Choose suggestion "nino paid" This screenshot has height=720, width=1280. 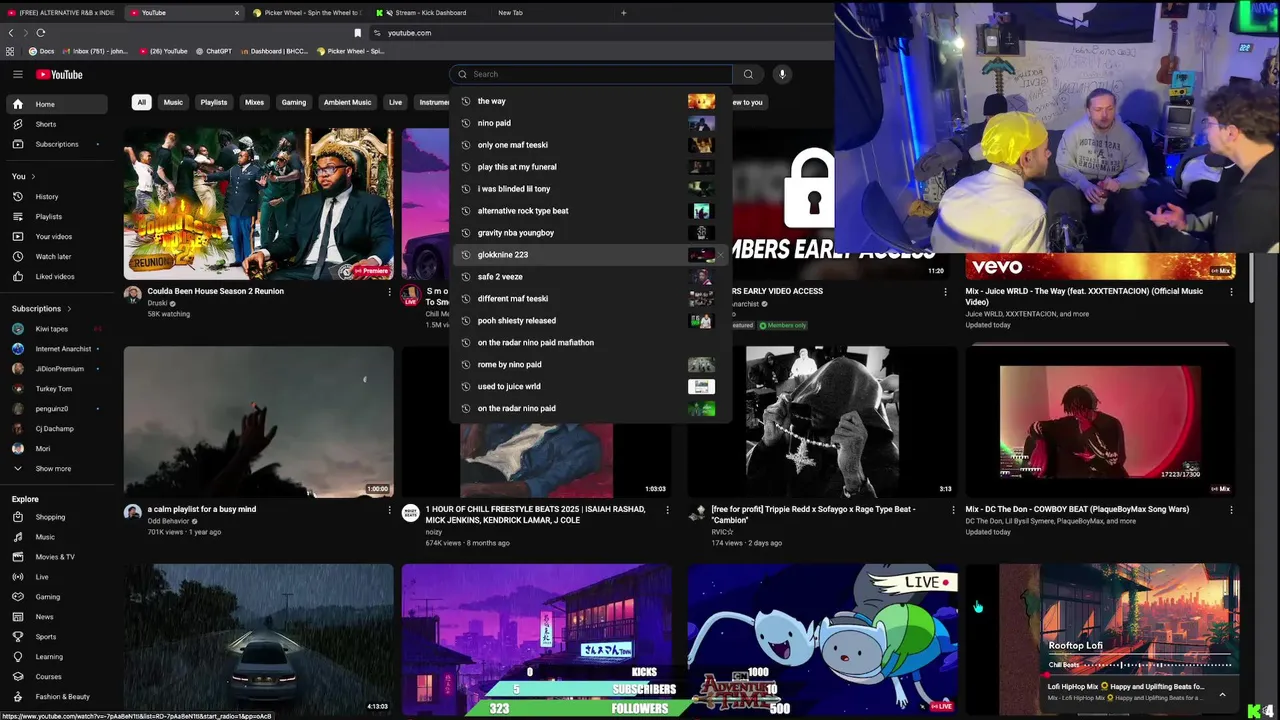[591, 123]
